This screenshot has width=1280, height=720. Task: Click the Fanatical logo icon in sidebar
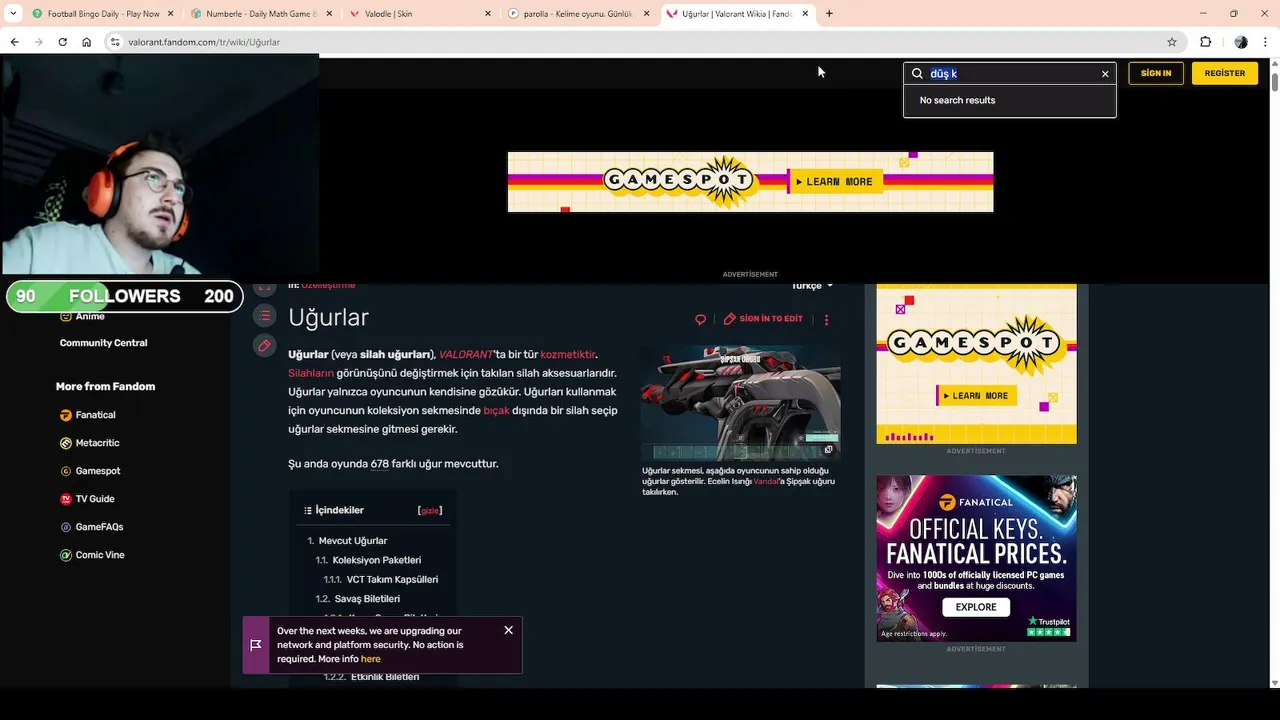(x=66, y=415)
